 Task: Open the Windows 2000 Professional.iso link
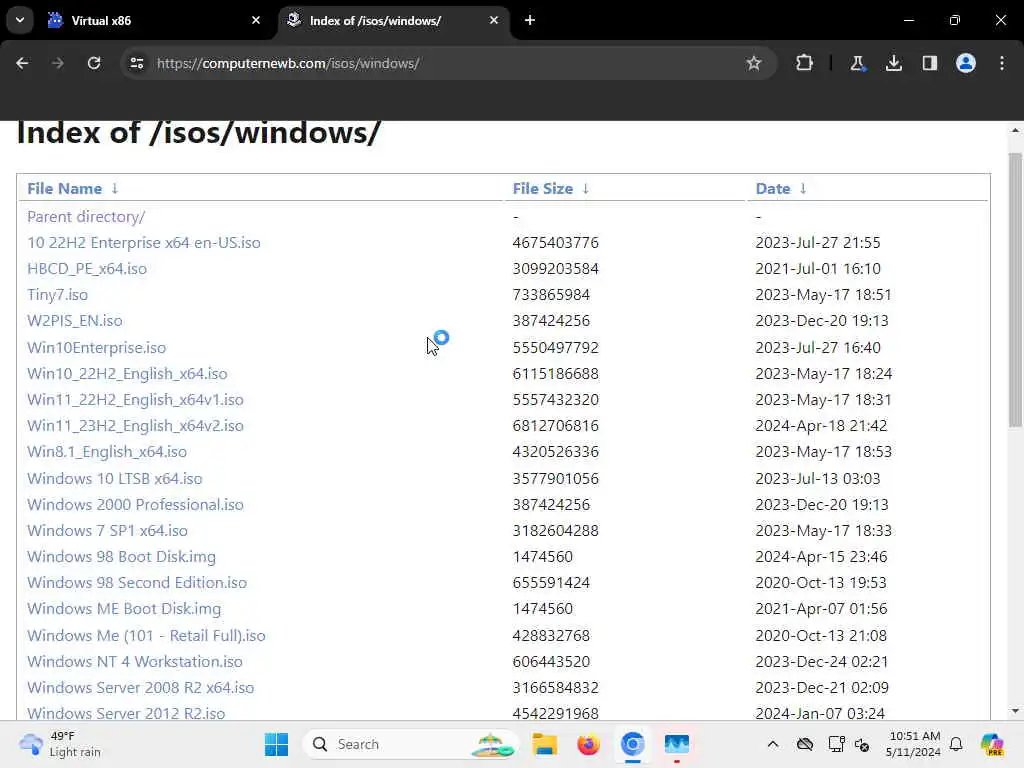pyautogui.click(x=135, y=505)
